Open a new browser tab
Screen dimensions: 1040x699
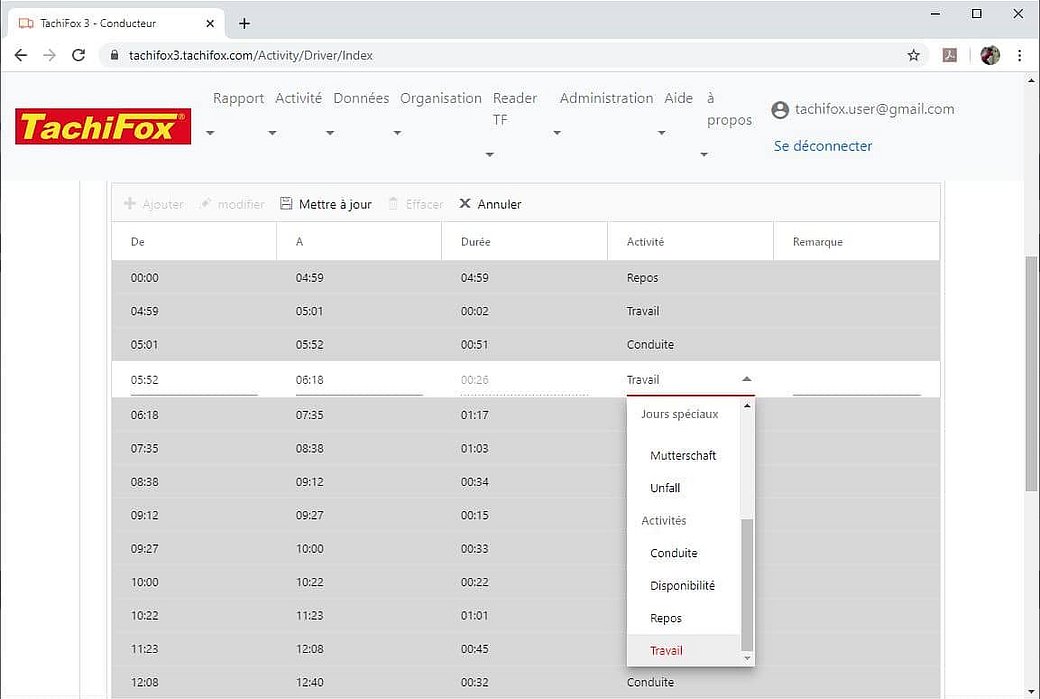(244, 23)
